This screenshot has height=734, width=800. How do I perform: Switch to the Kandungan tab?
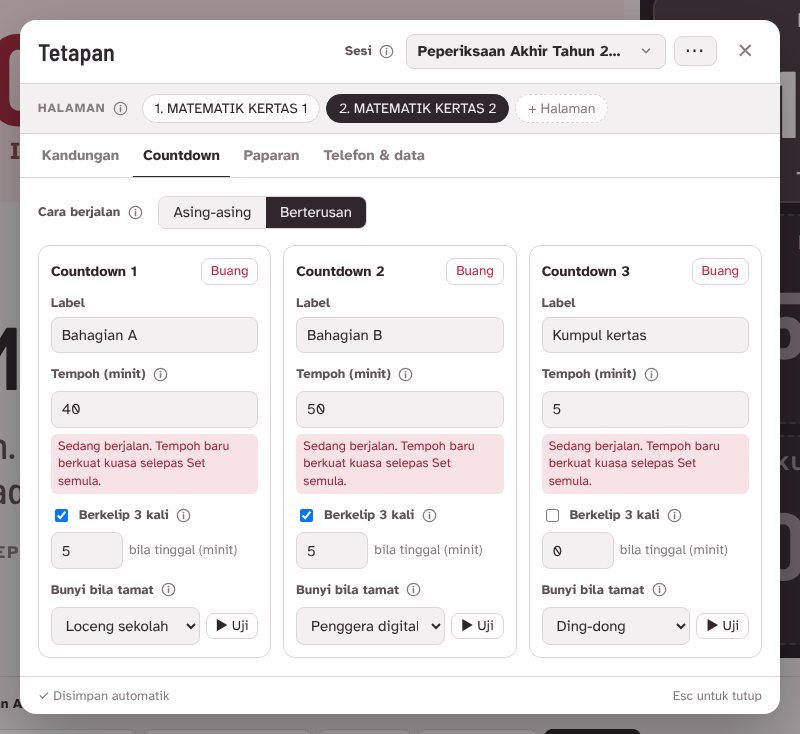coord(80,156)
